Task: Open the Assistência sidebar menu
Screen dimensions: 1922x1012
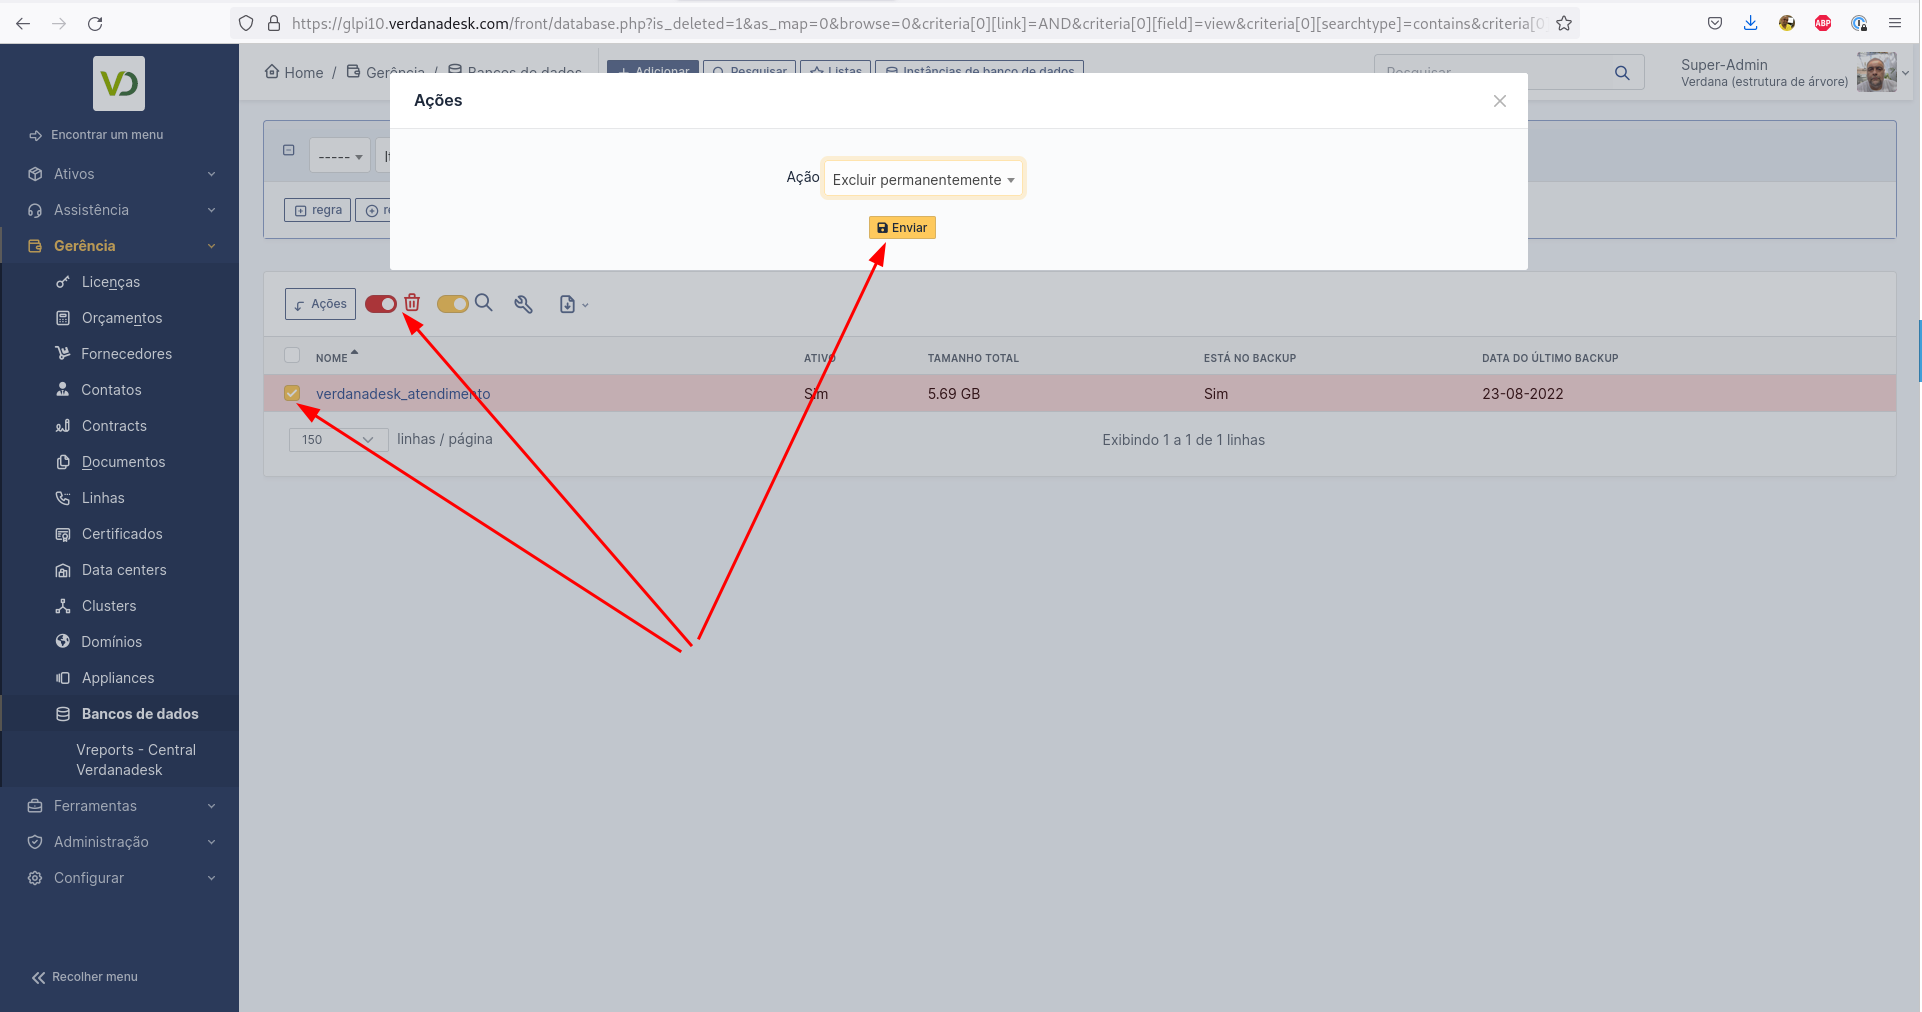Action: [92, 209]
